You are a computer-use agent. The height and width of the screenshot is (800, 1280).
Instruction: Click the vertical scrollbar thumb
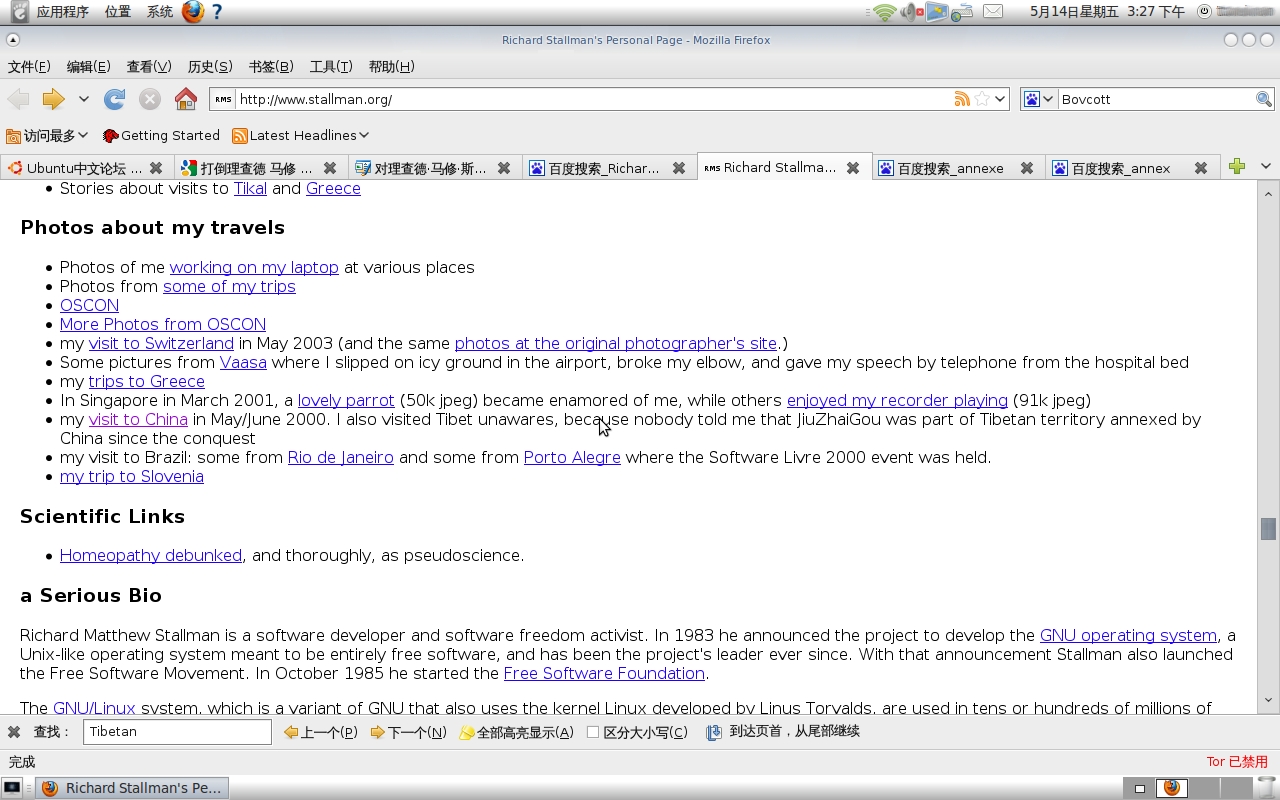pos(1268,528)
